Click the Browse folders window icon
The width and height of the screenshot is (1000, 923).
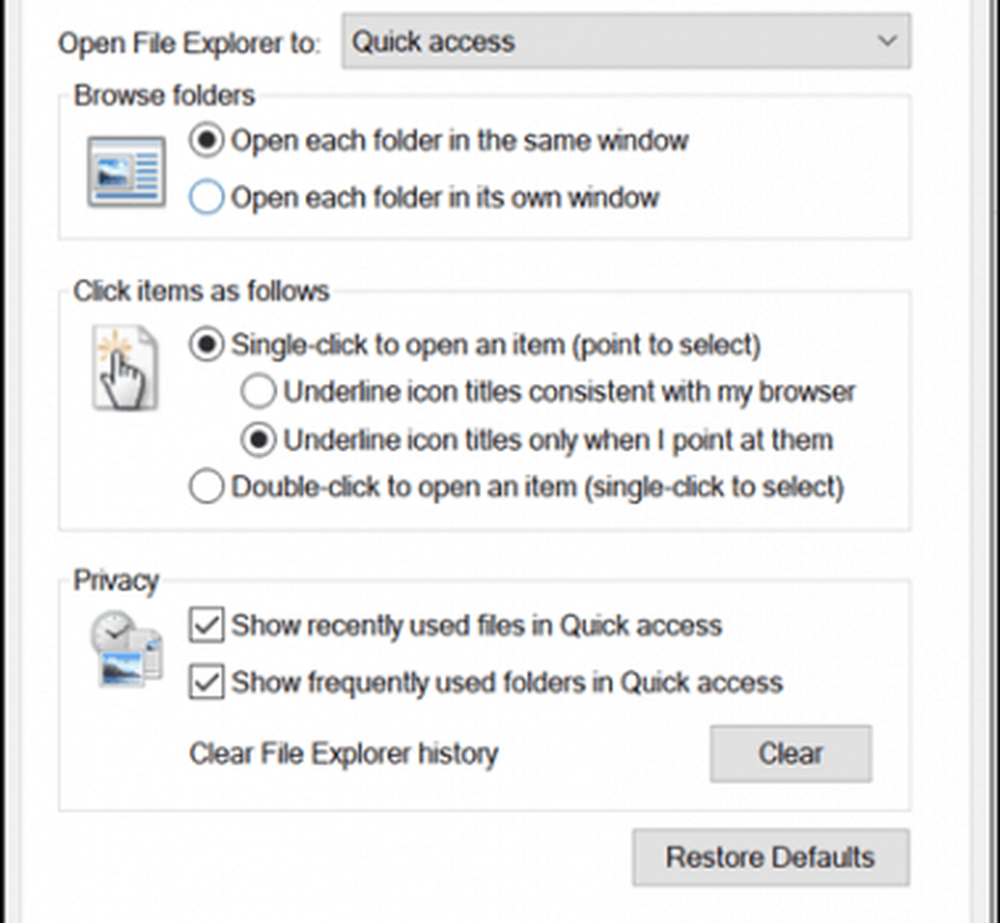point(126,172)
